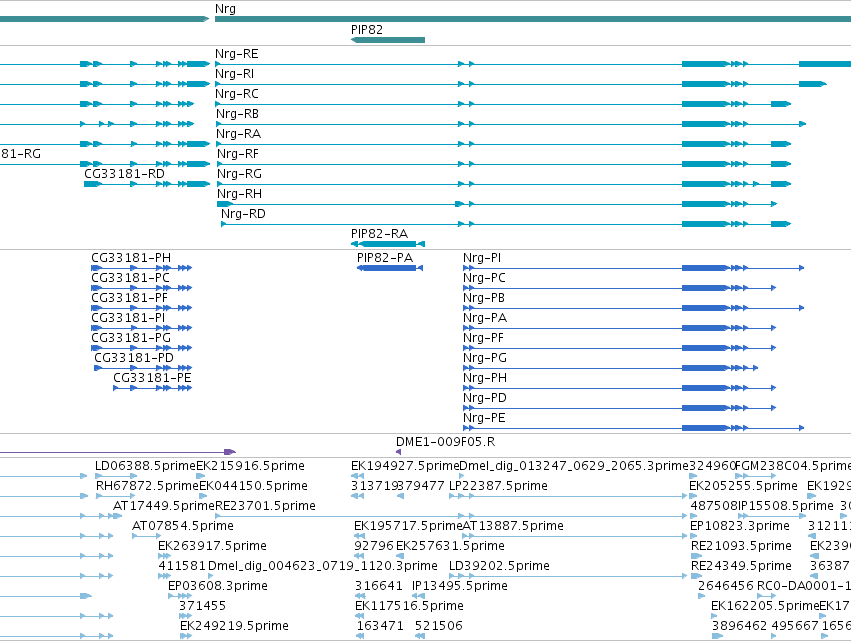Select the CG33181-PE label
This screenshot has height=641, width=851.
pyautogui.click(x=152, y=378)
